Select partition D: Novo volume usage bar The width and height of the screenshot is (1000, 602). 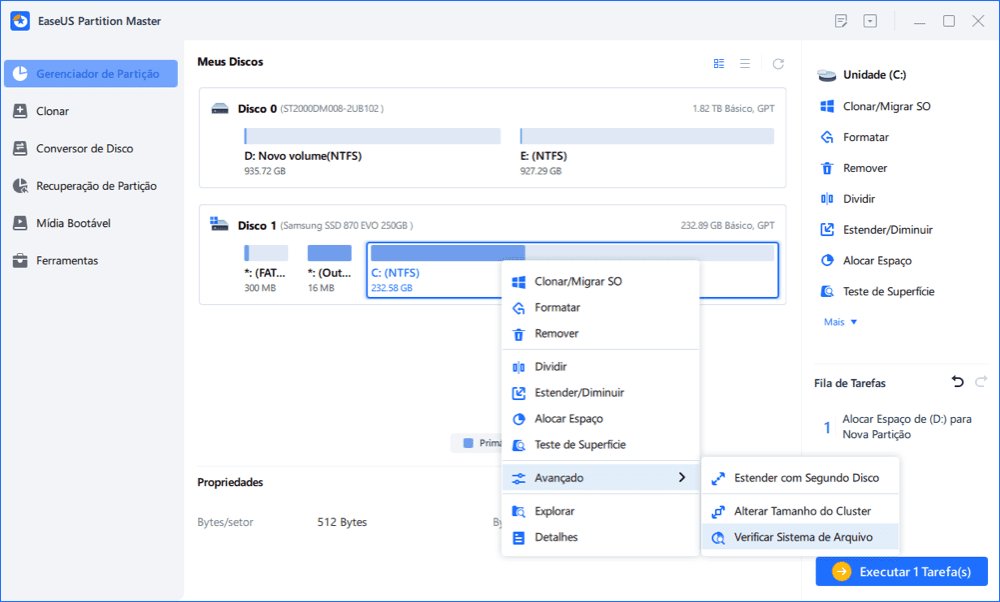coord(372,136)
